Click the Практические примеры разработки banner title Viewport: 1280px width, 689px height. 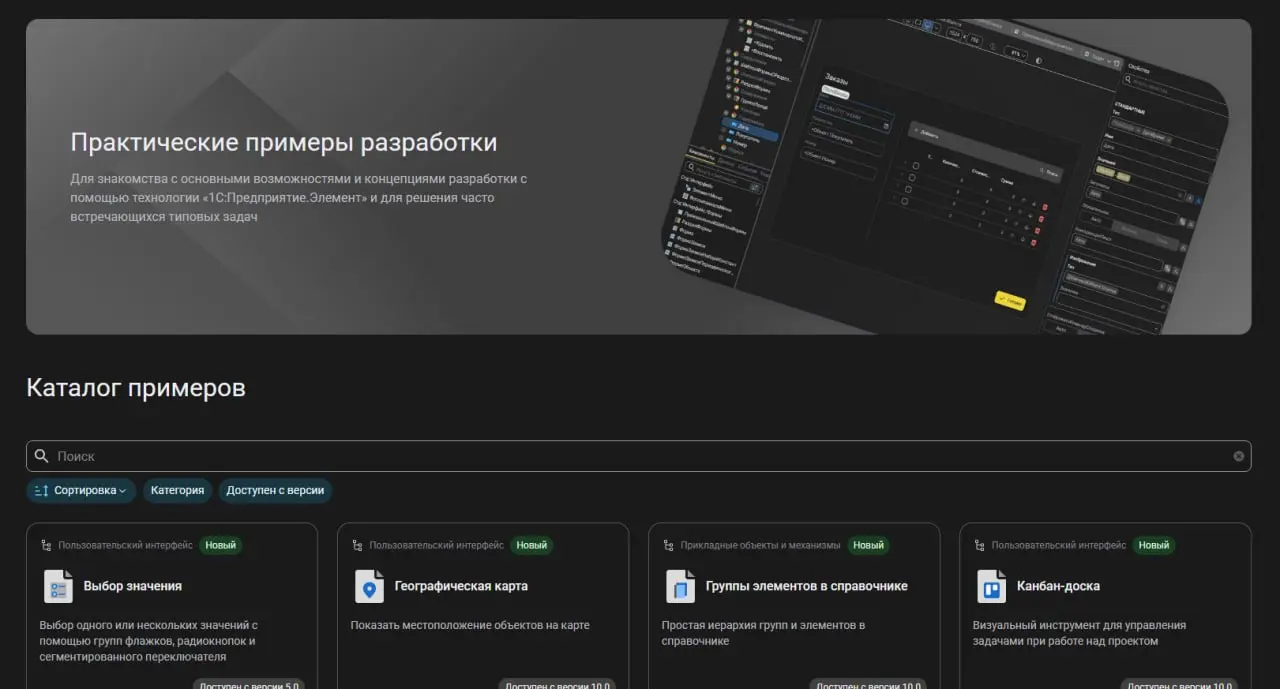[x=284, y=142]
